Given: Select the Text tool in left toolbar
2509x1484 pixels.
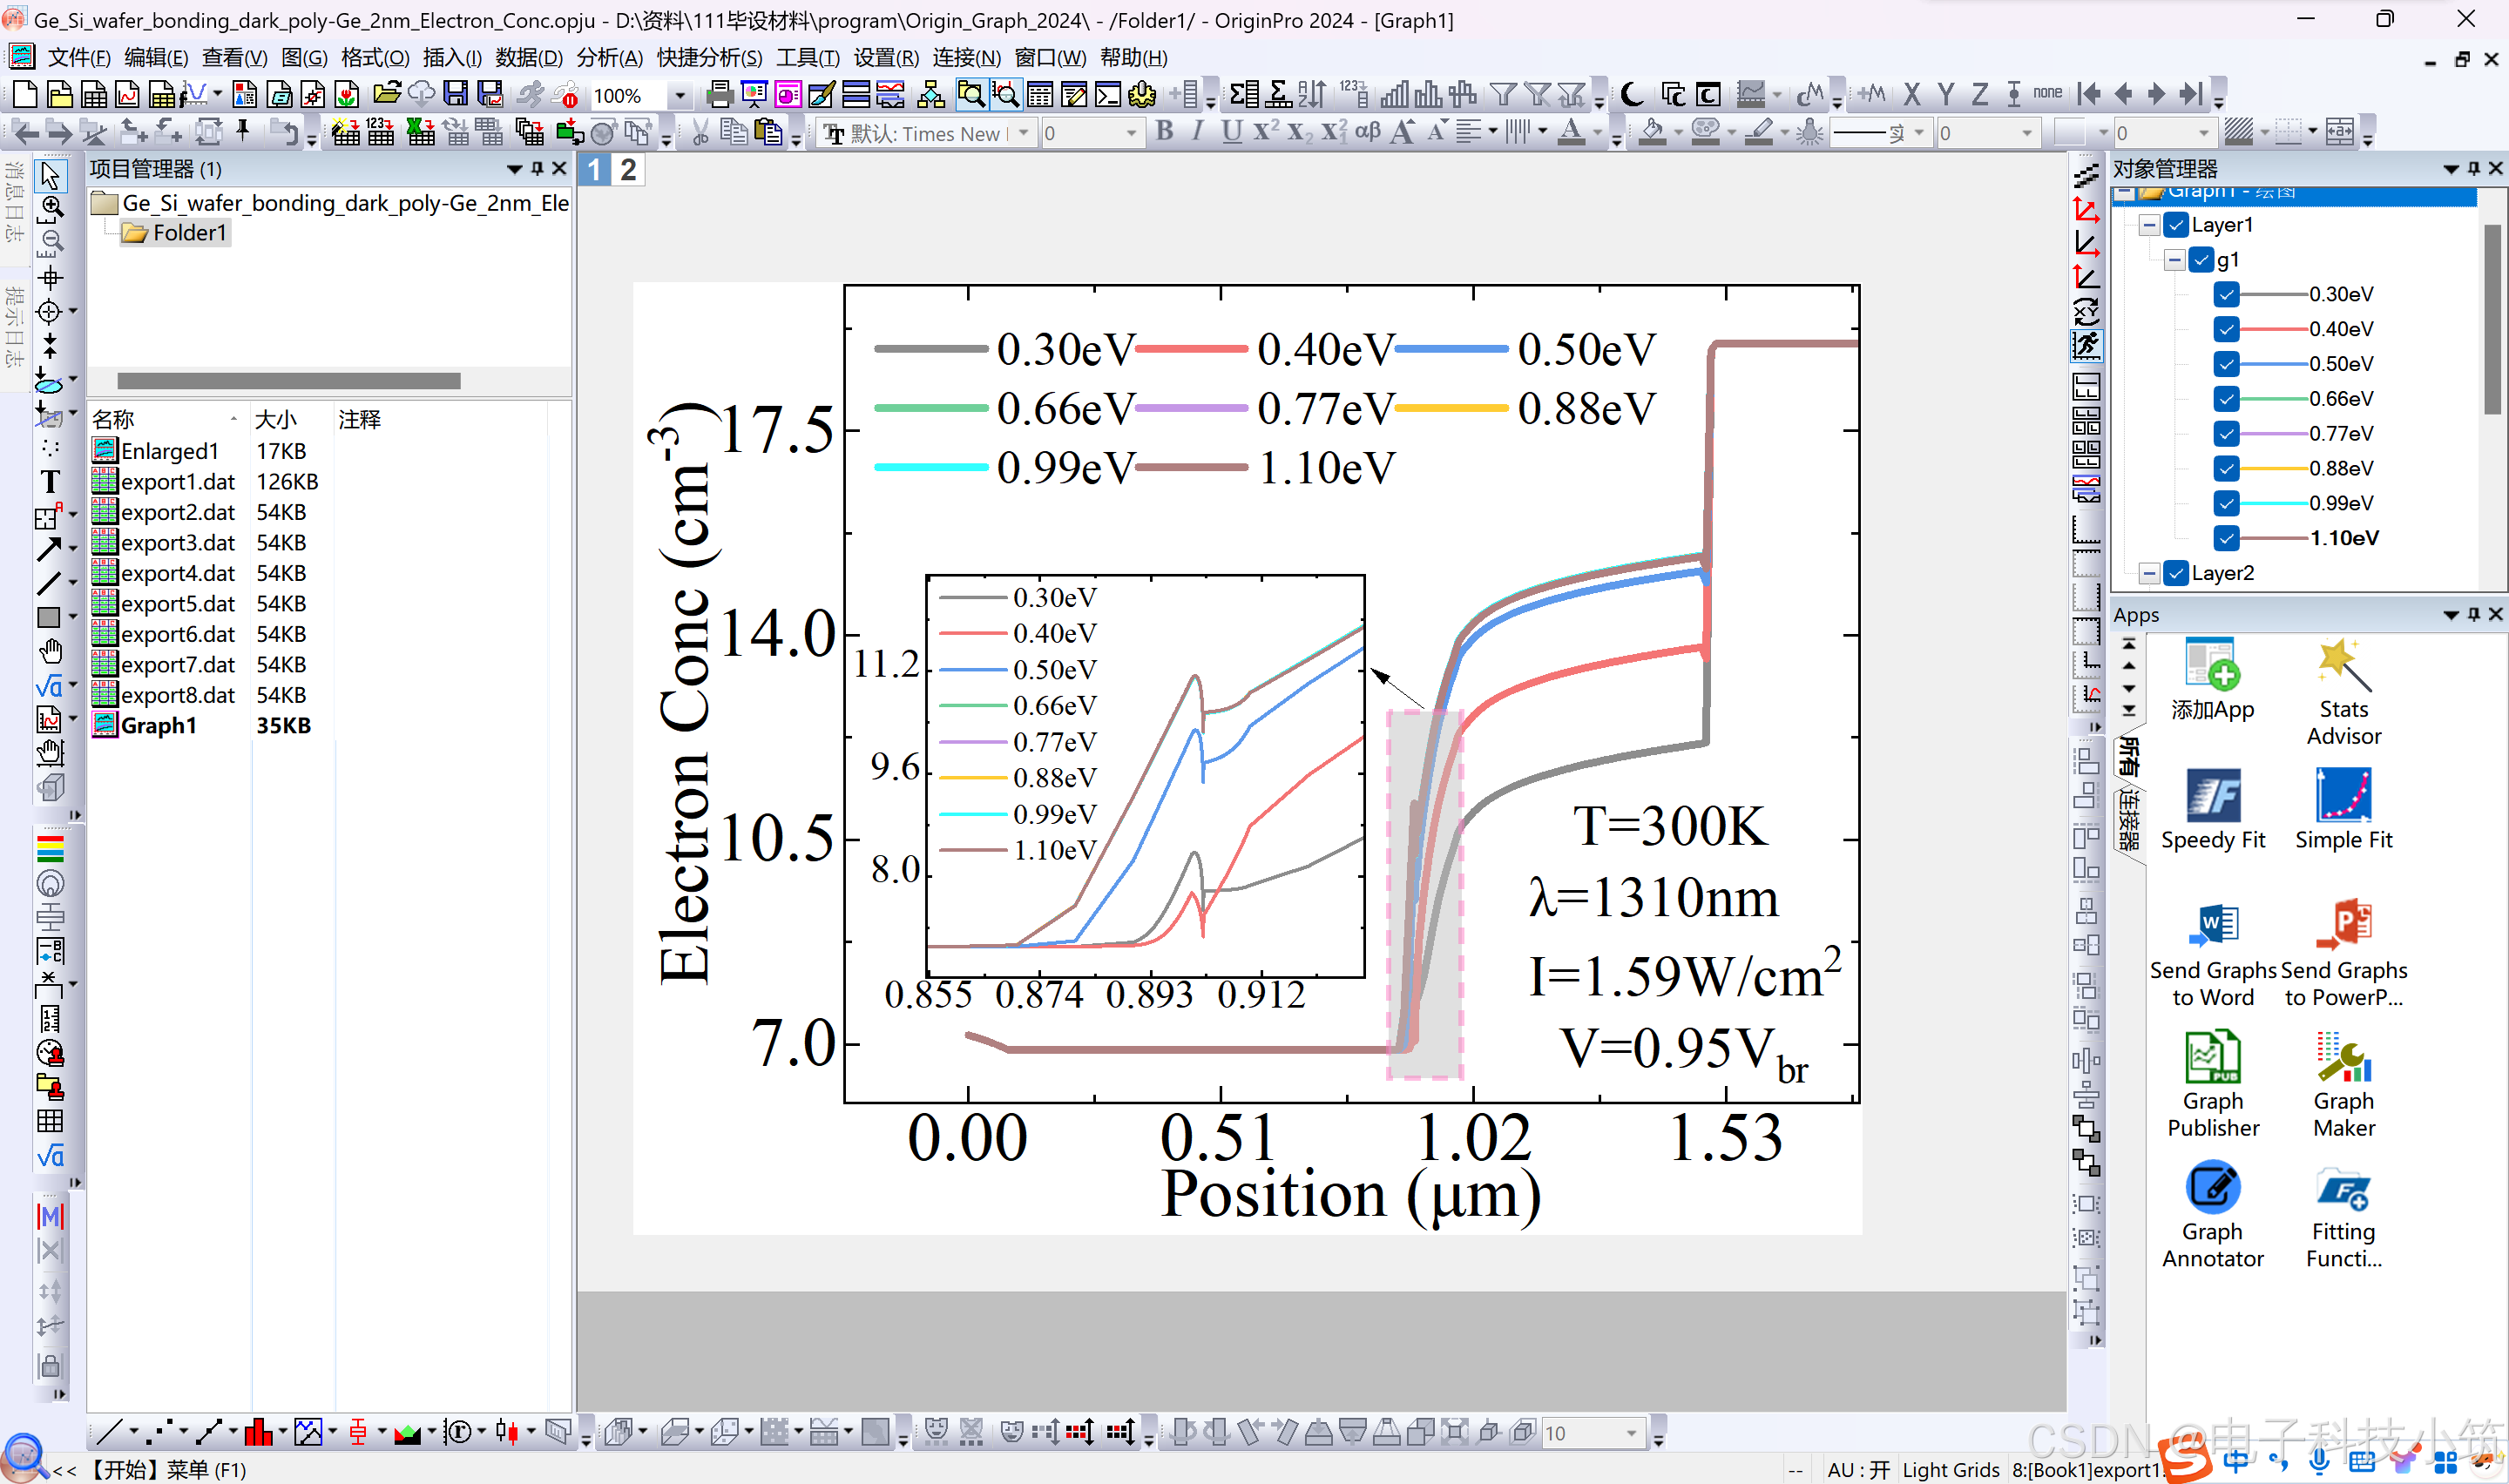Looking at the screenshot, I should 49,482.
